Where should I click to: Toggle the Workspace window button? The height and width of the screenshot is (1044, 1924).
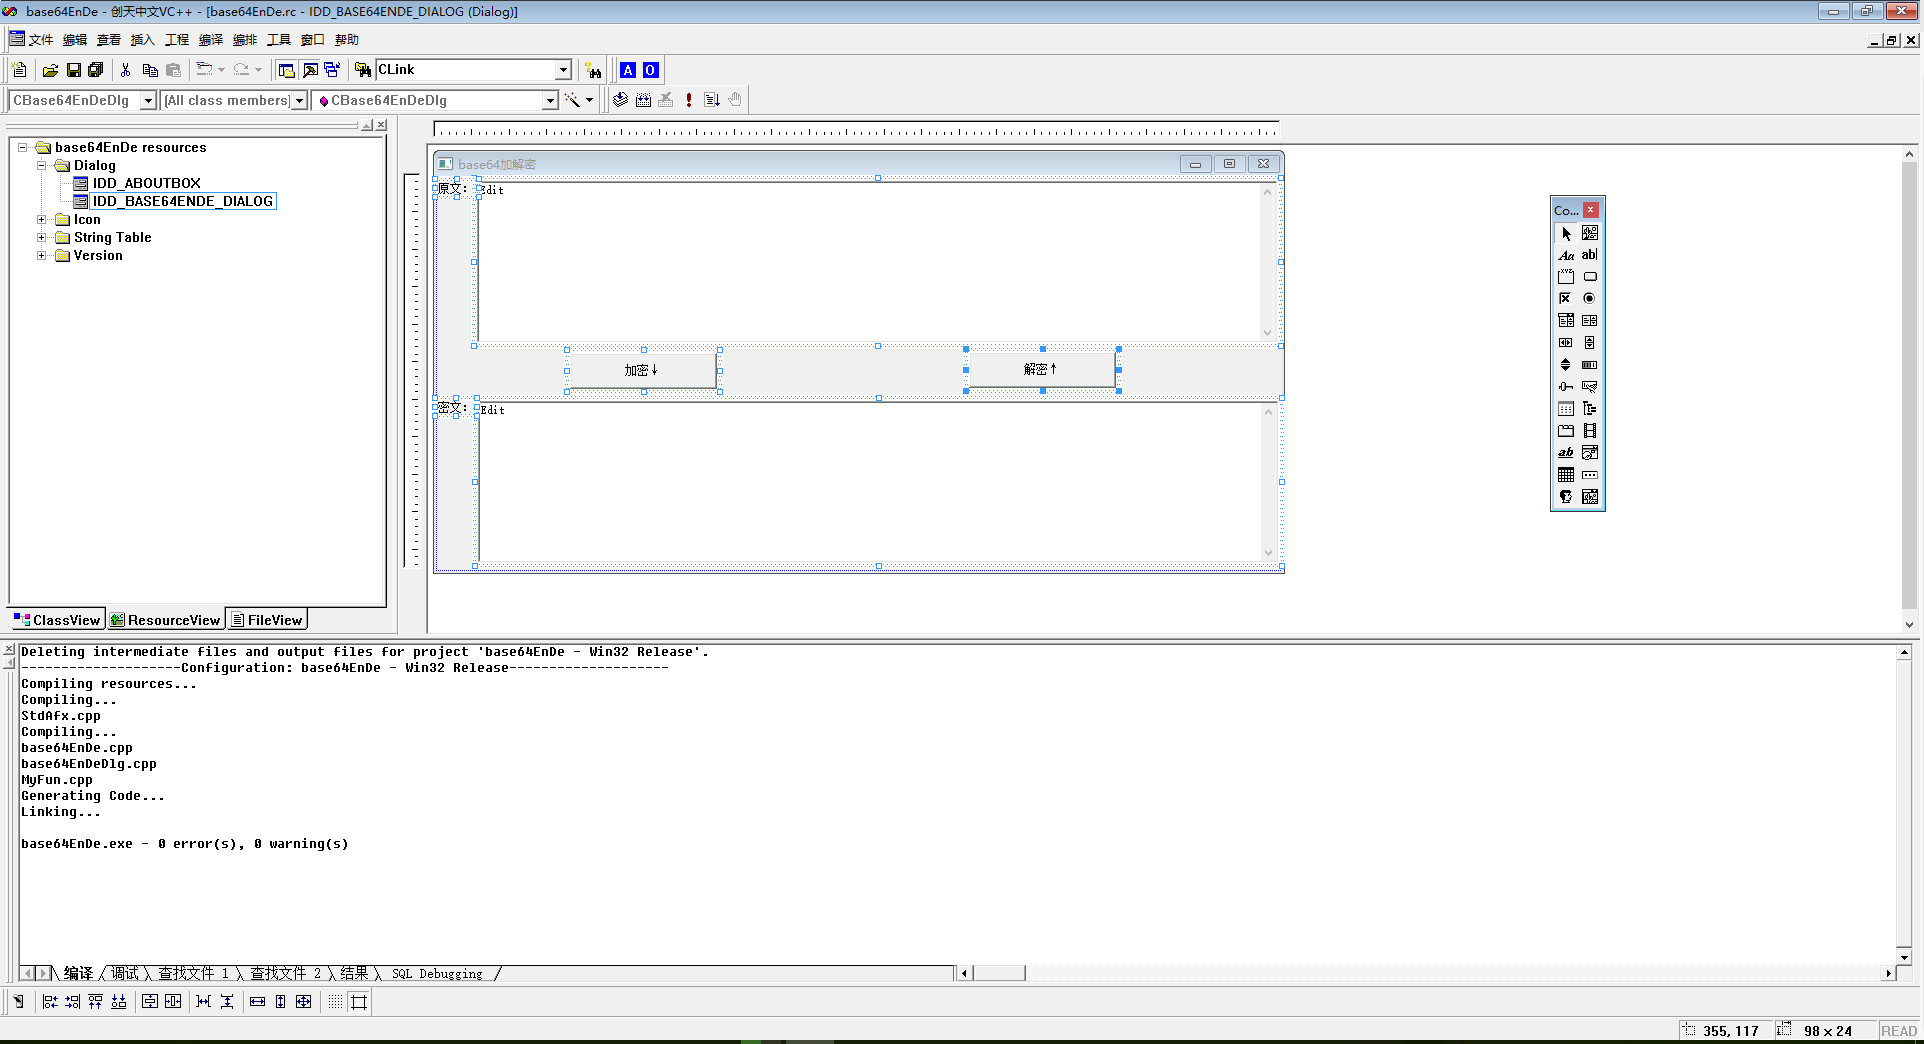[287, 70]
